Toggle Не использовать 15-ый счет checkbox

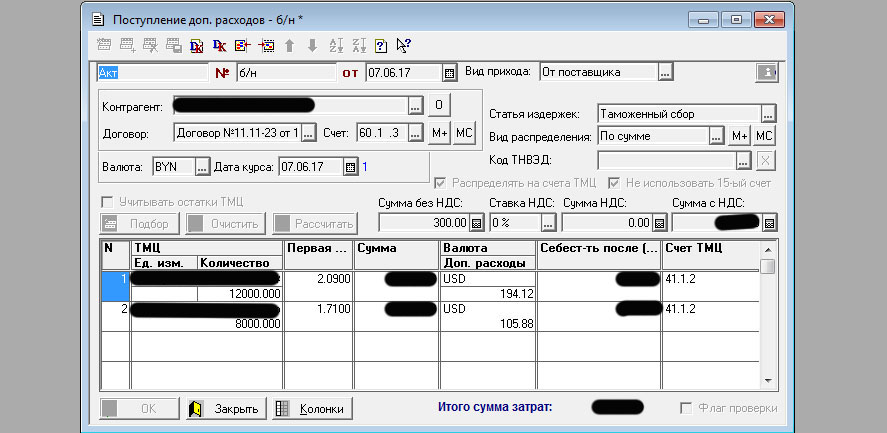[612, 183]
